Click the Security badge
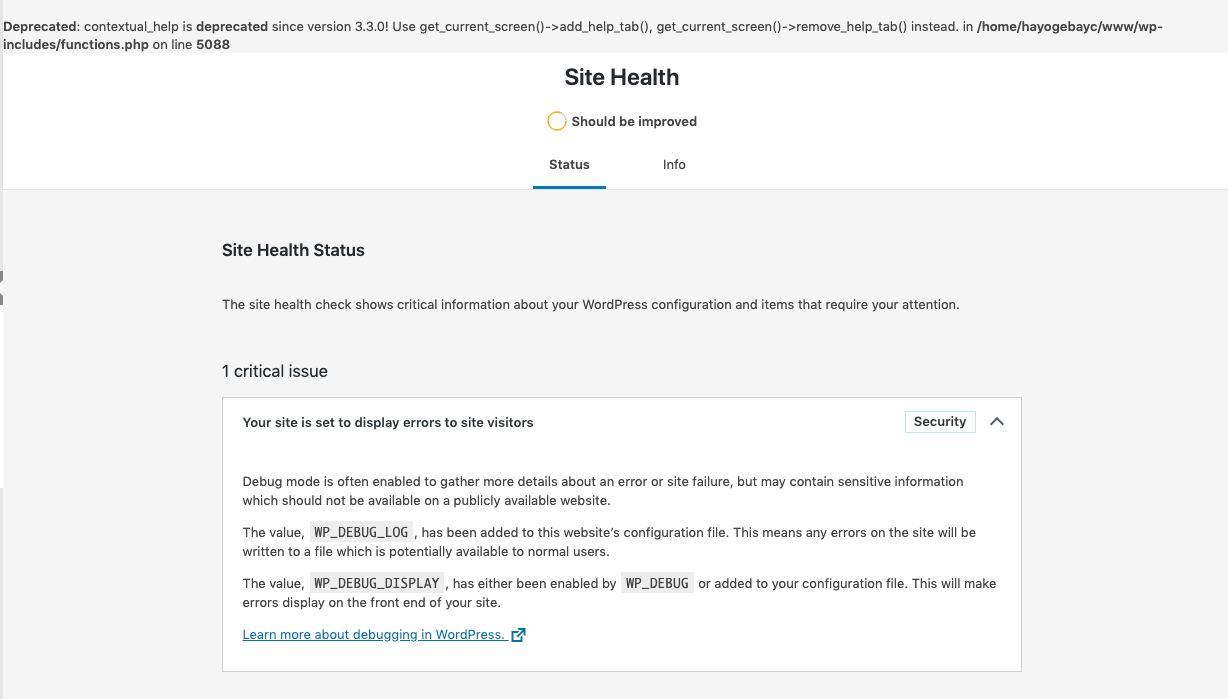The image size is (1228, 699). click(940, 422)
